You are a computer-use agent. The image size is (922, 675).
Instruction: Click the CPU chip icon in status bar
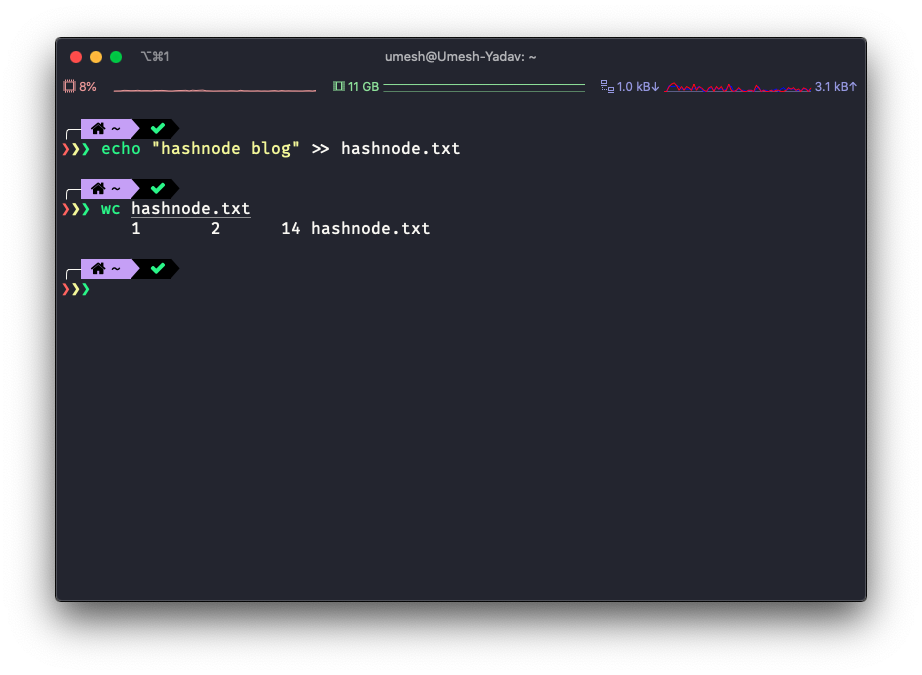[70, 87]
